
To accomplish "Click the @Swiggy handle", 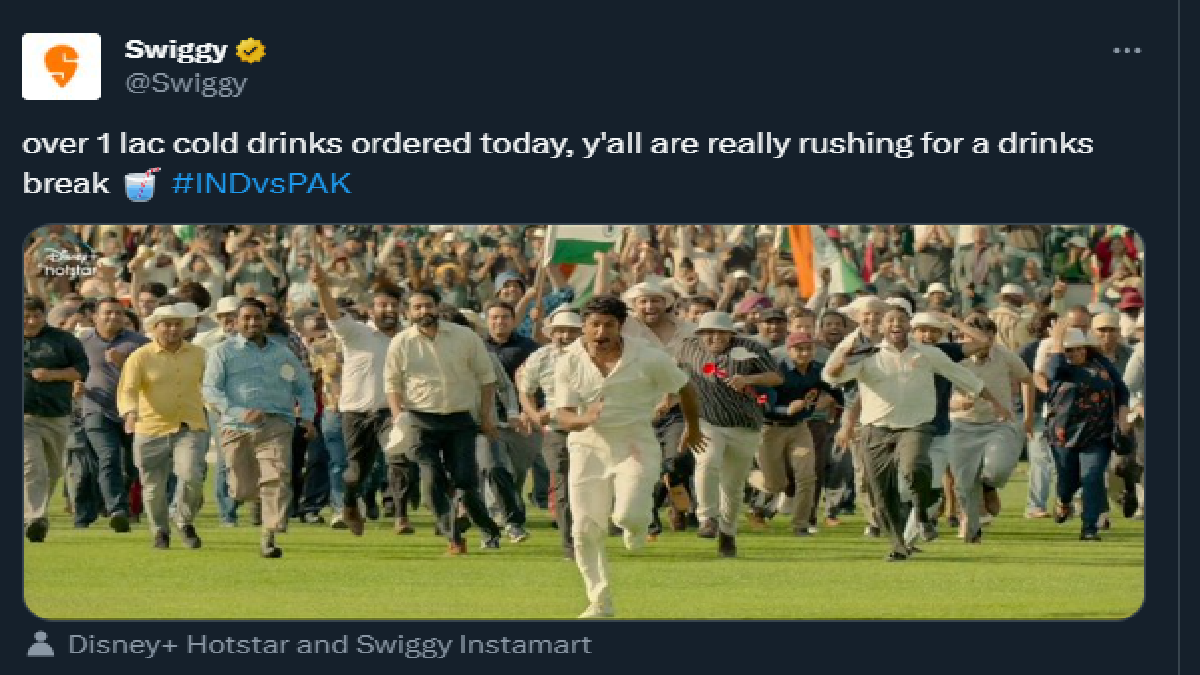I will [185, 83].
